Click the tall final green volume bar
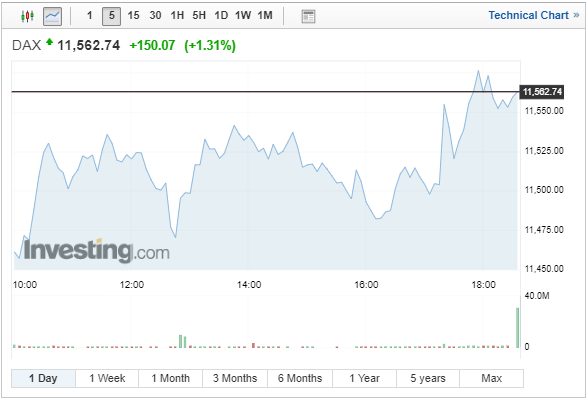Viewport: 588px width, 400px height. 518,328
